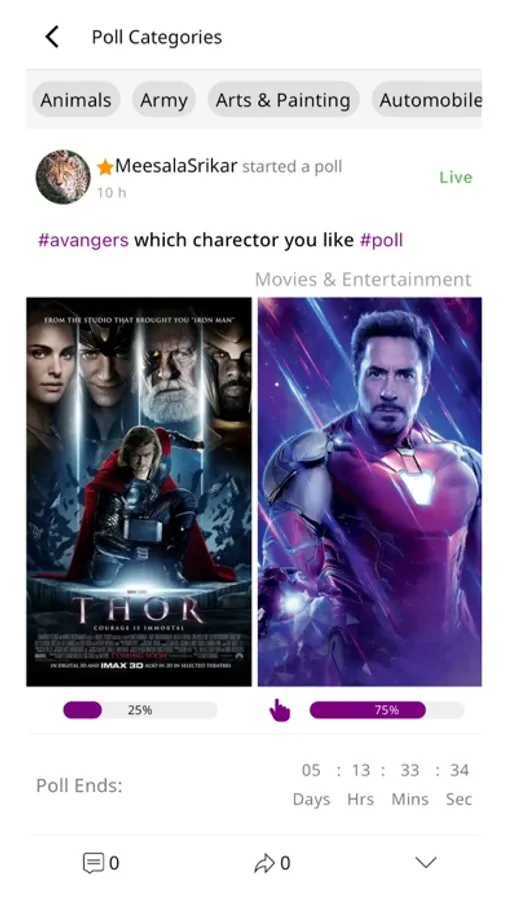The height and width of the screenshot is (900, 507).
Task: Pick the Automobile category chip
Action: [427, 100]
